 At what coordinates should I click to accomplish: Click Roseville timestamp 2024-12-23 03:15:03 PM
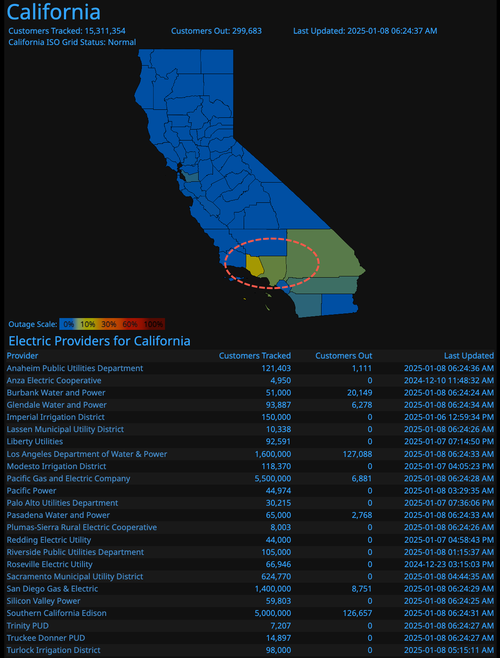coord(449,564)
